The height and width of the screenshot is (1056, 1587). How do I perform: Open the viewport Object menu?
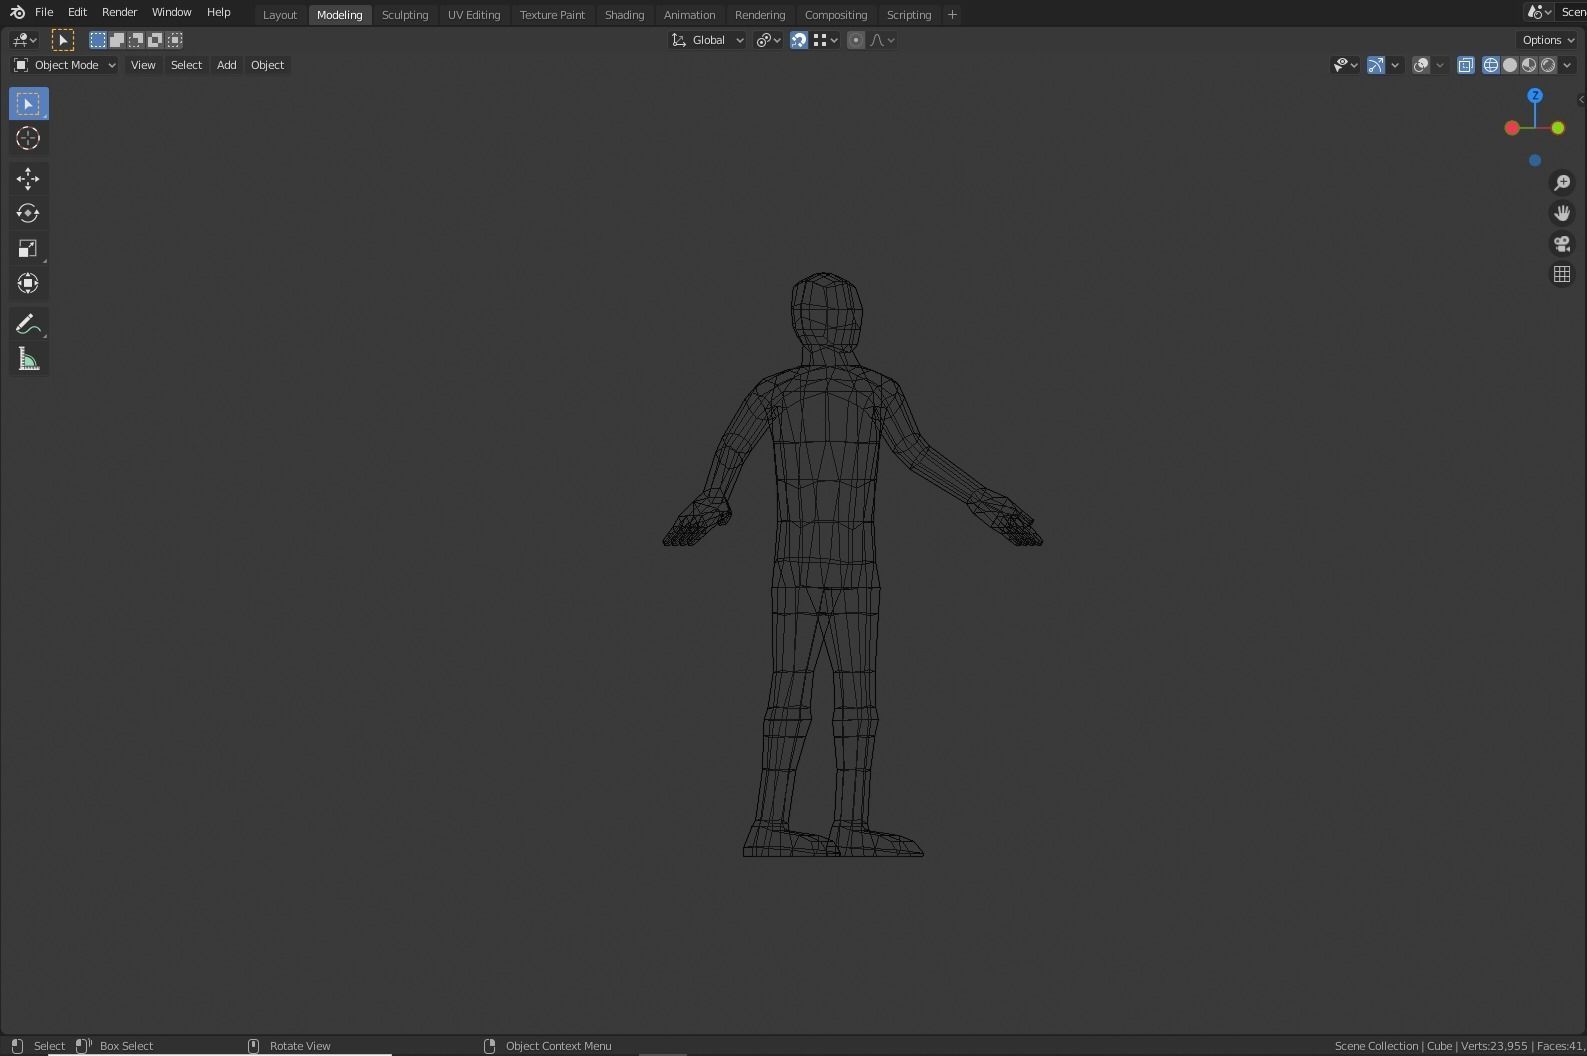pyautogui.click(x=267, y=65)
